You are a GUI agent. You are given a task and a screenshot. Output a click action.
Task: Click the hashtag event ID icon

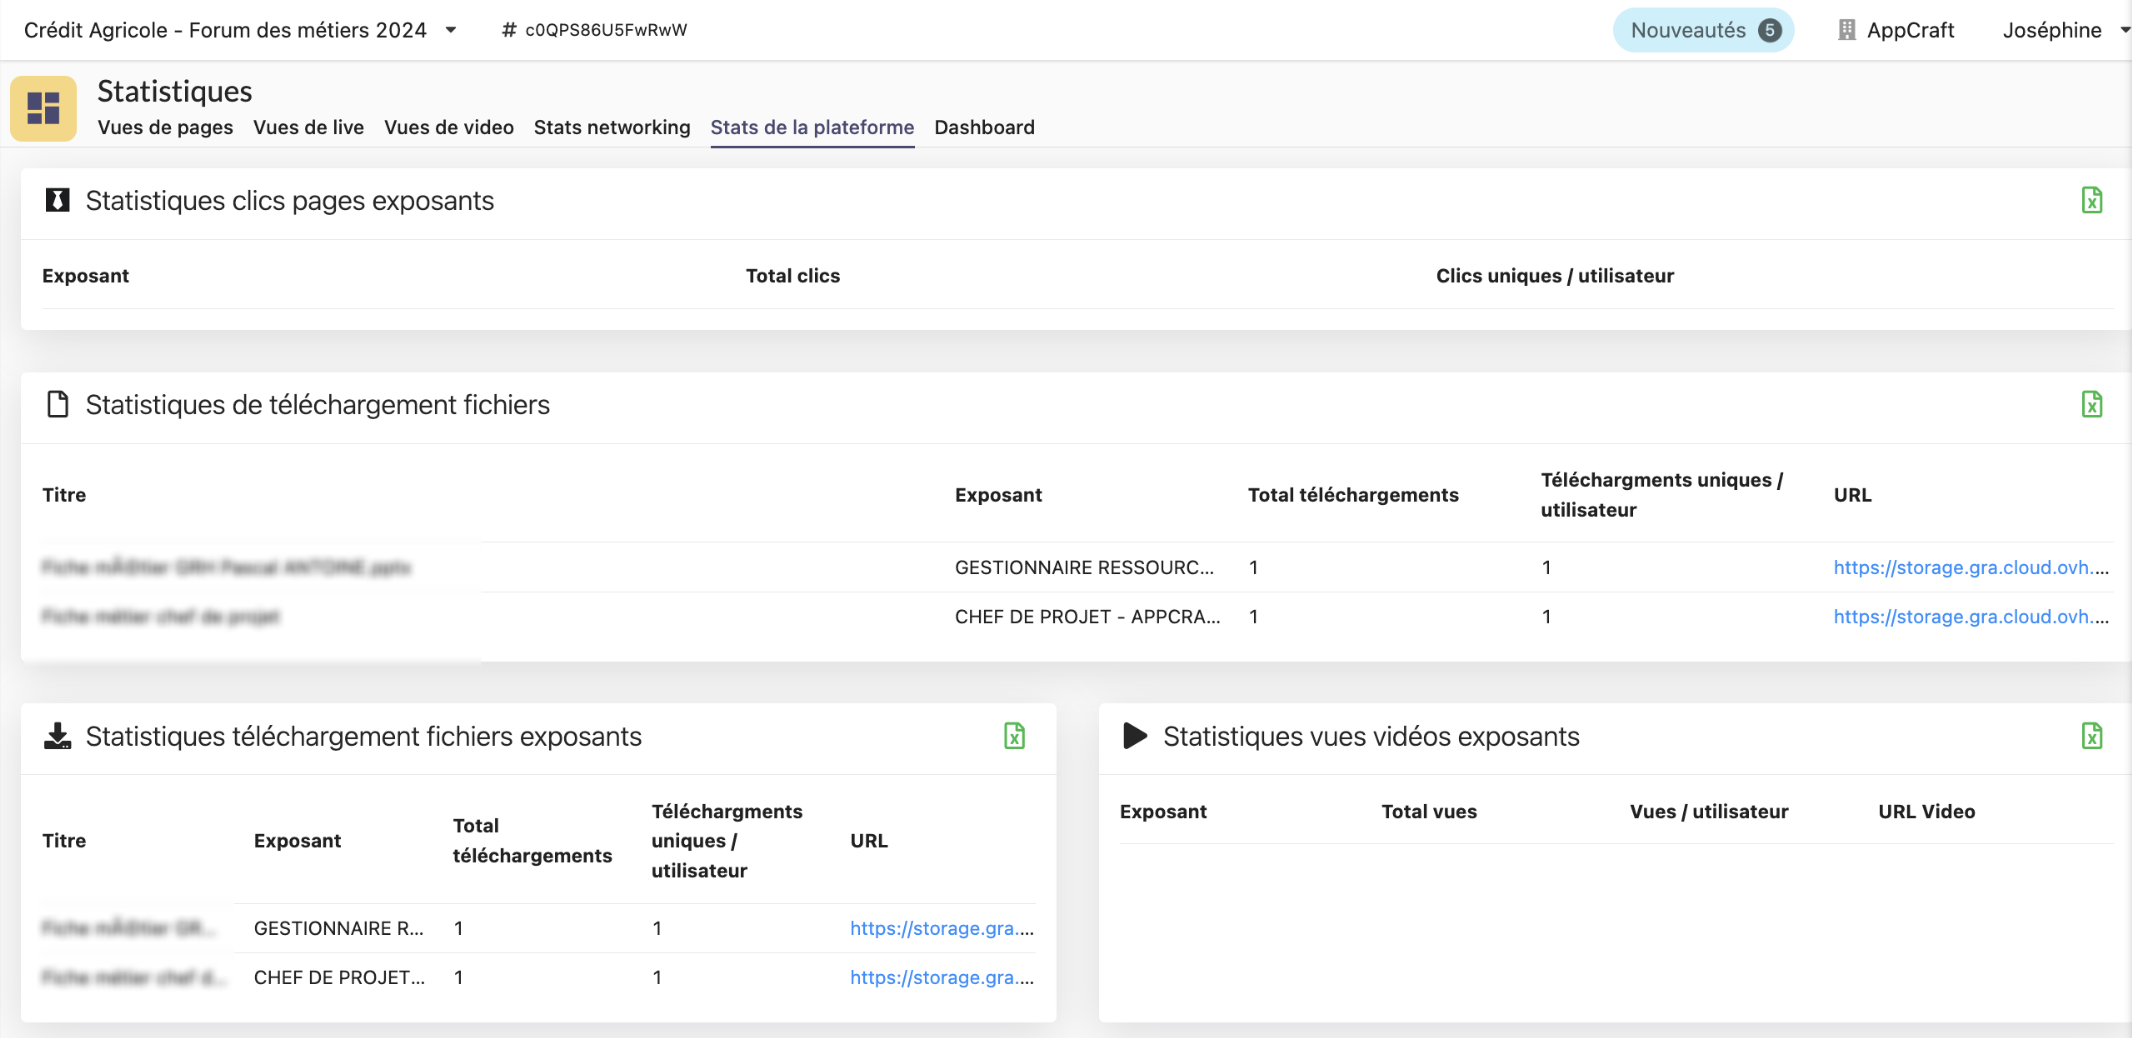point(509,30)
